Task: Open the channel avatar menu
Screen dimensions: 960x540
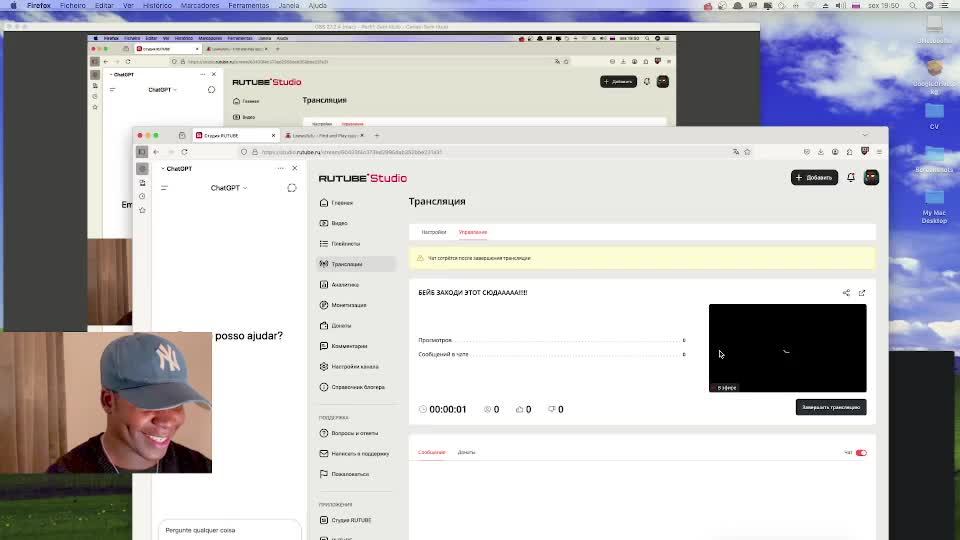Action: 871,178
